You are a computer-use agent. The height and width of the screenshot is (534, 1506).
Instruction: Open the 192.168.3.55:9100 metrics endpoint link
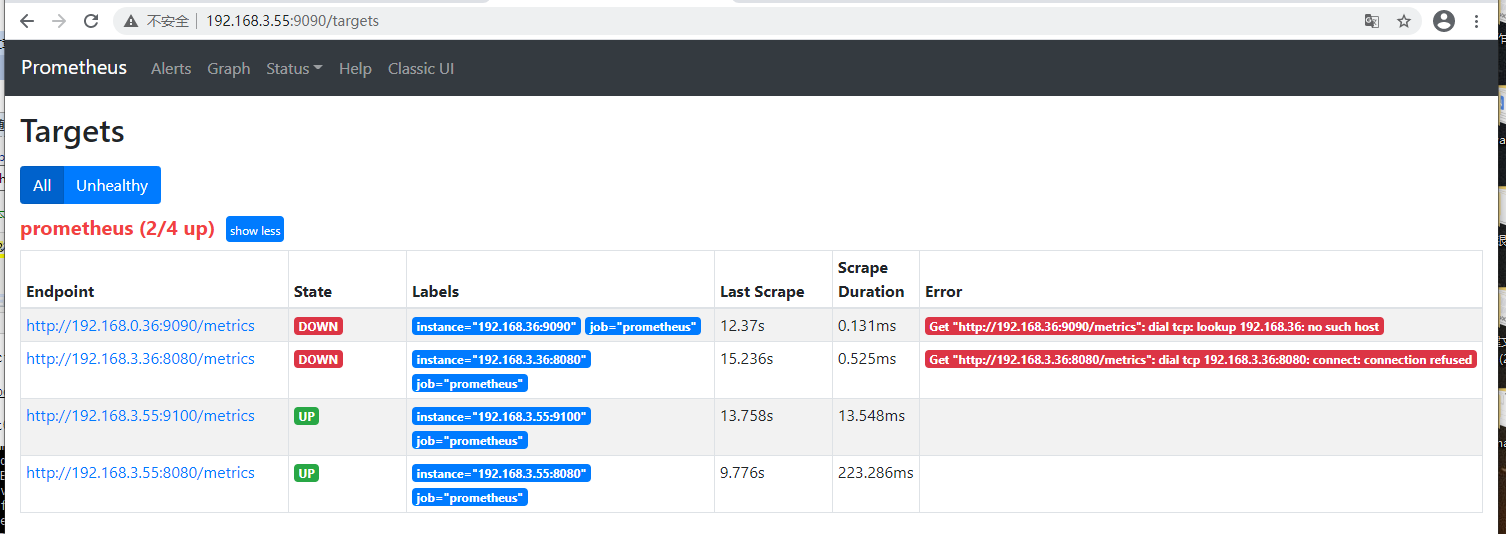pyautogui.click(x=141, y=416)
